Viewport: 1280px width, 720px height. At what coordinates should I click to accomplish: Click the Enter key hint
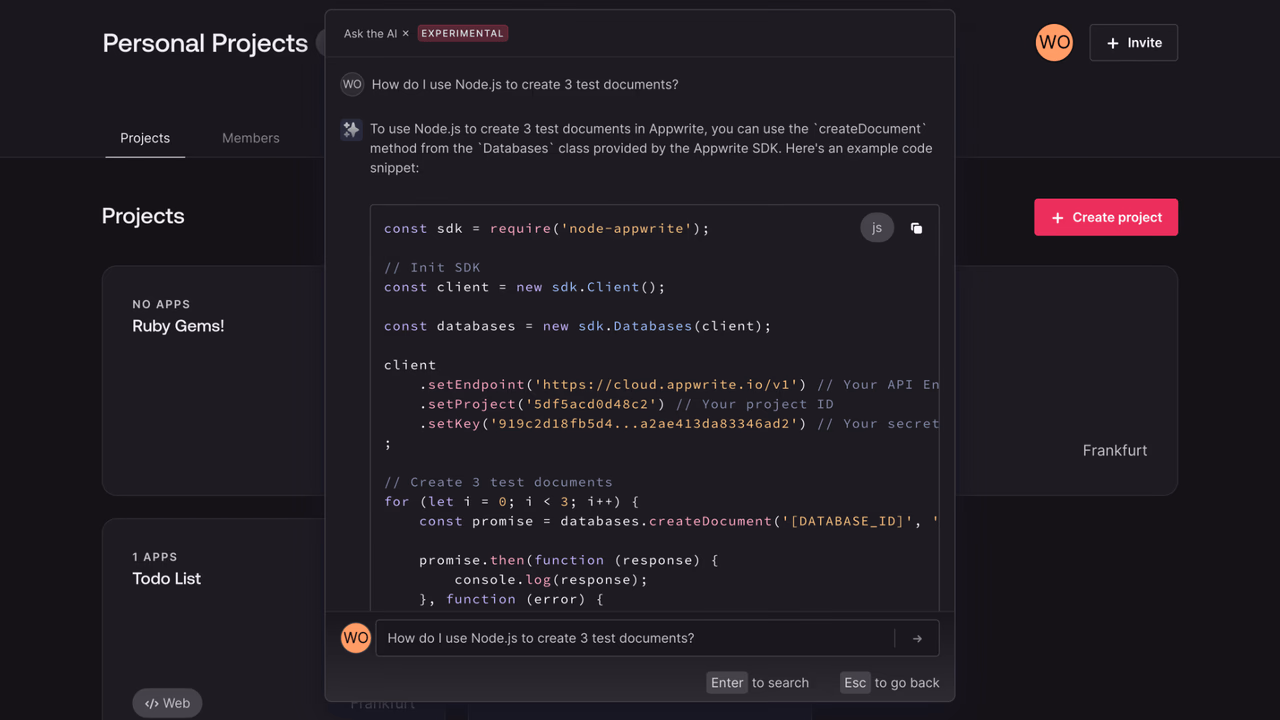coord(727,683)
